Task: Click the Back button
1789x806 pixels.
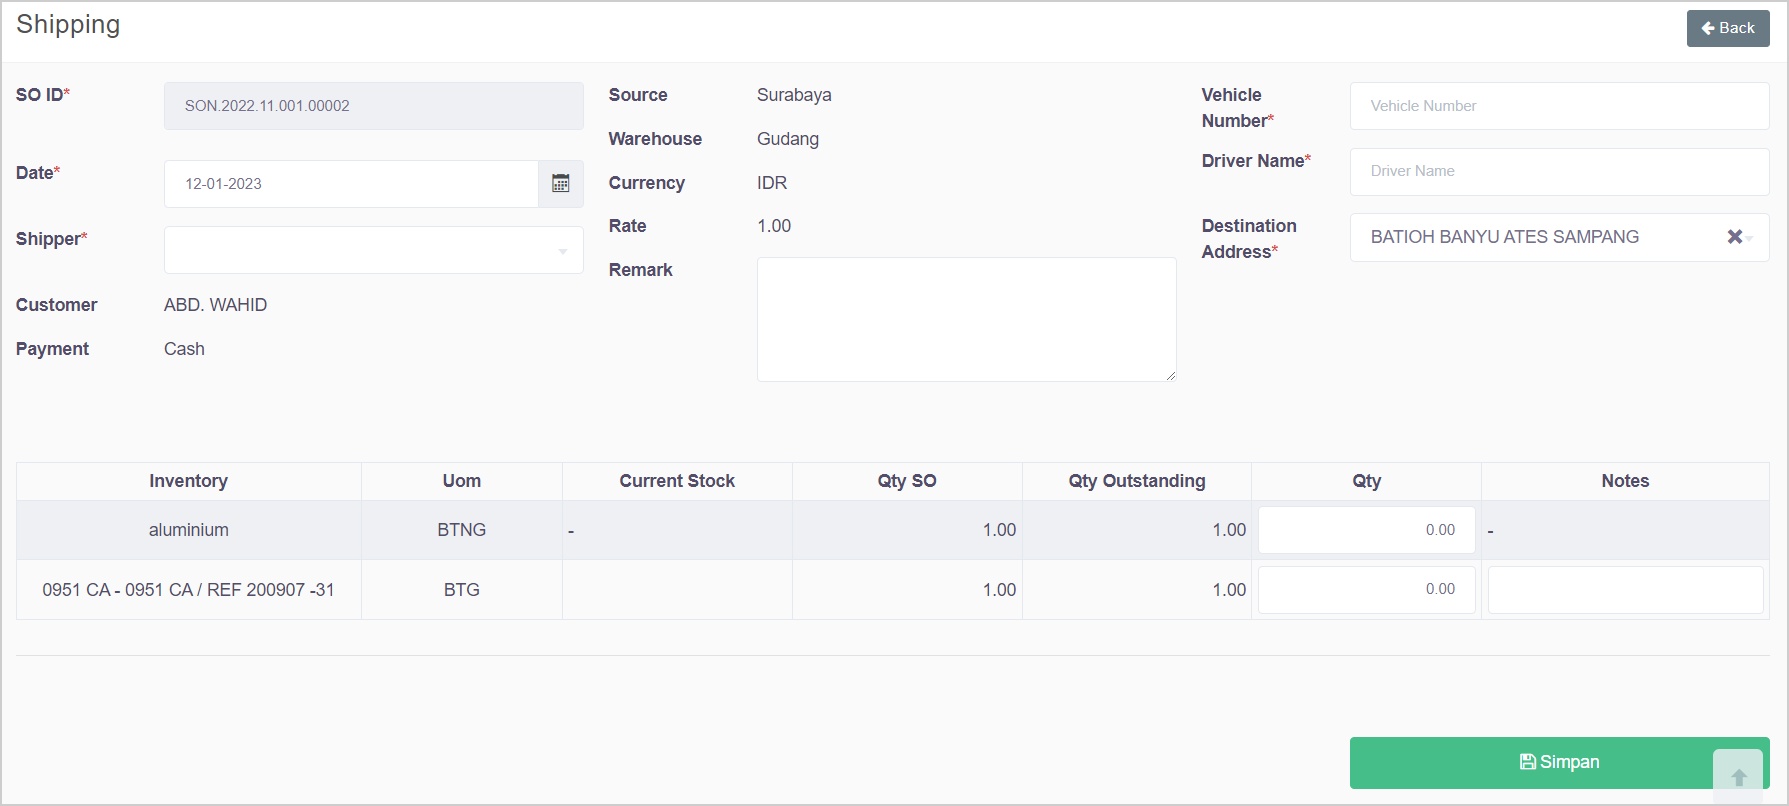Action: [1727, 28]
